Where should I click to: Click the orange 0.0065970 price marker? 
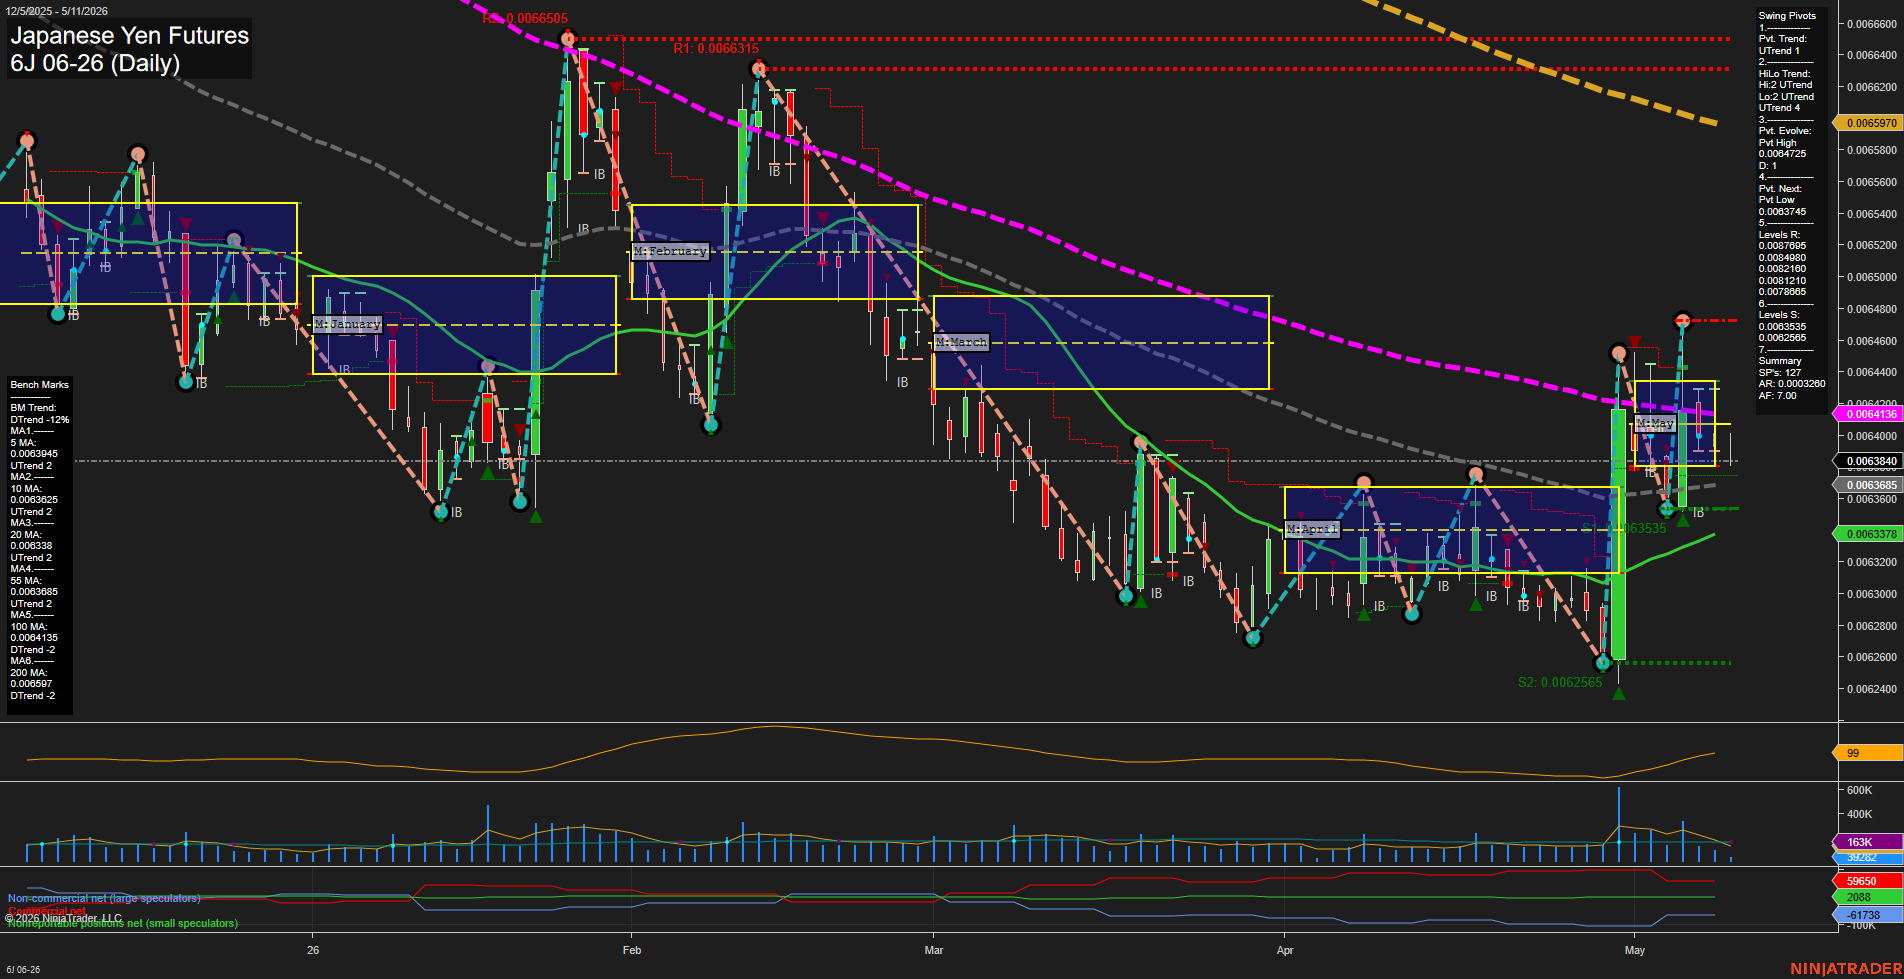click(x=1870, y=123)
